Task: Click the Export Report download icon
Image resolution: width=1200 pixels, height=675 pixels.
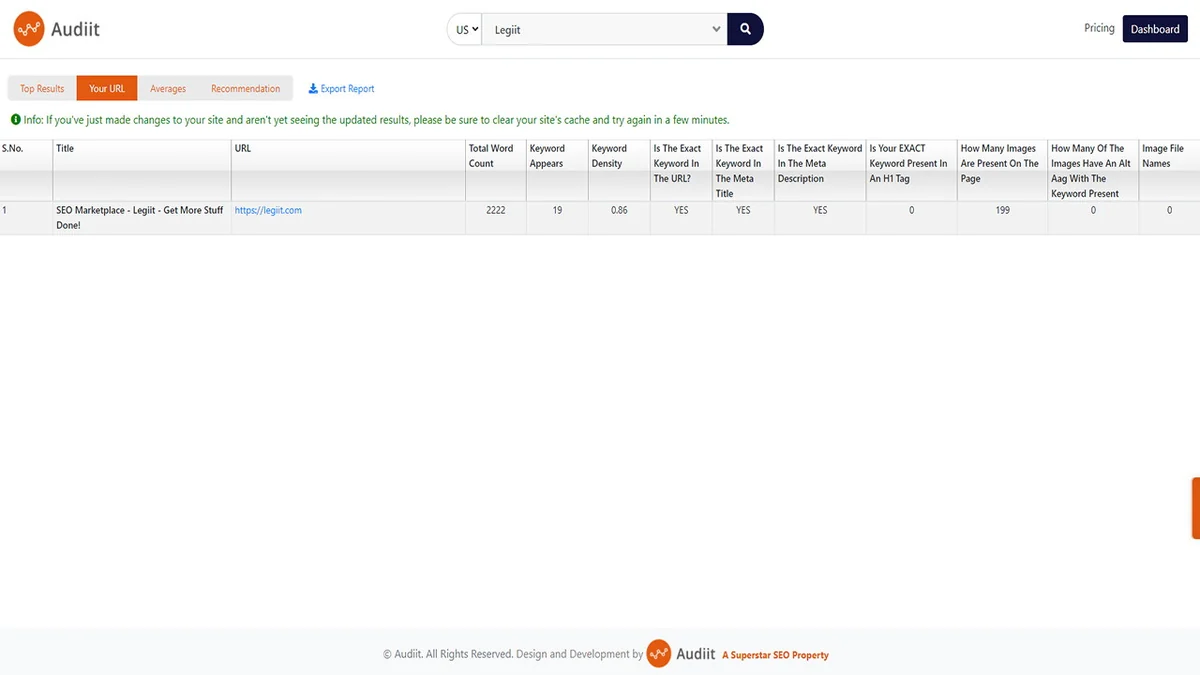Action: coord(313,89)
